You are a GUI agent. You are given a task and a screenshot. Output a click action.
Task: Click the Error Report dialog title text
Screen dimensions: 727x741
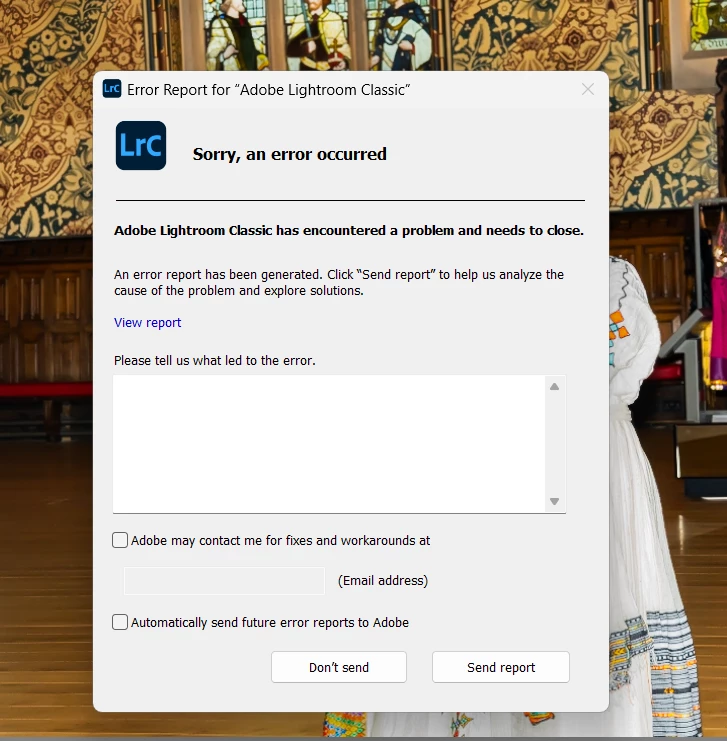click(x=268, y=90)
